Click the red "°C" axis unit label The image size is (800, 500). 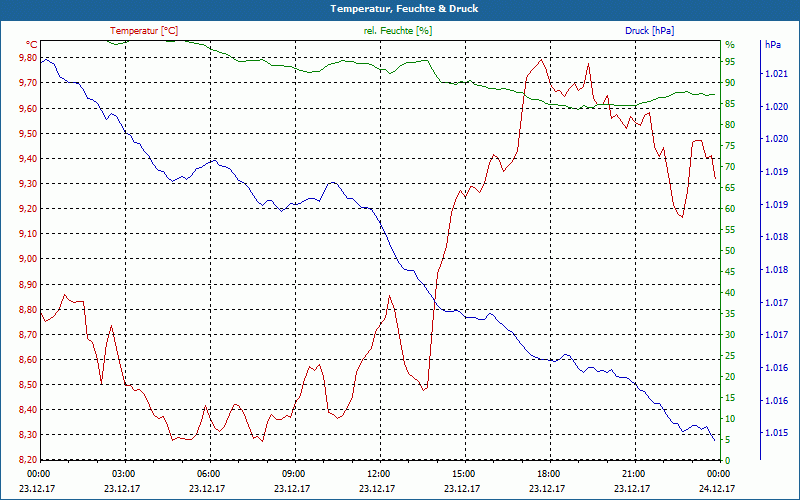pyautogui.click(x=32, y=45)
